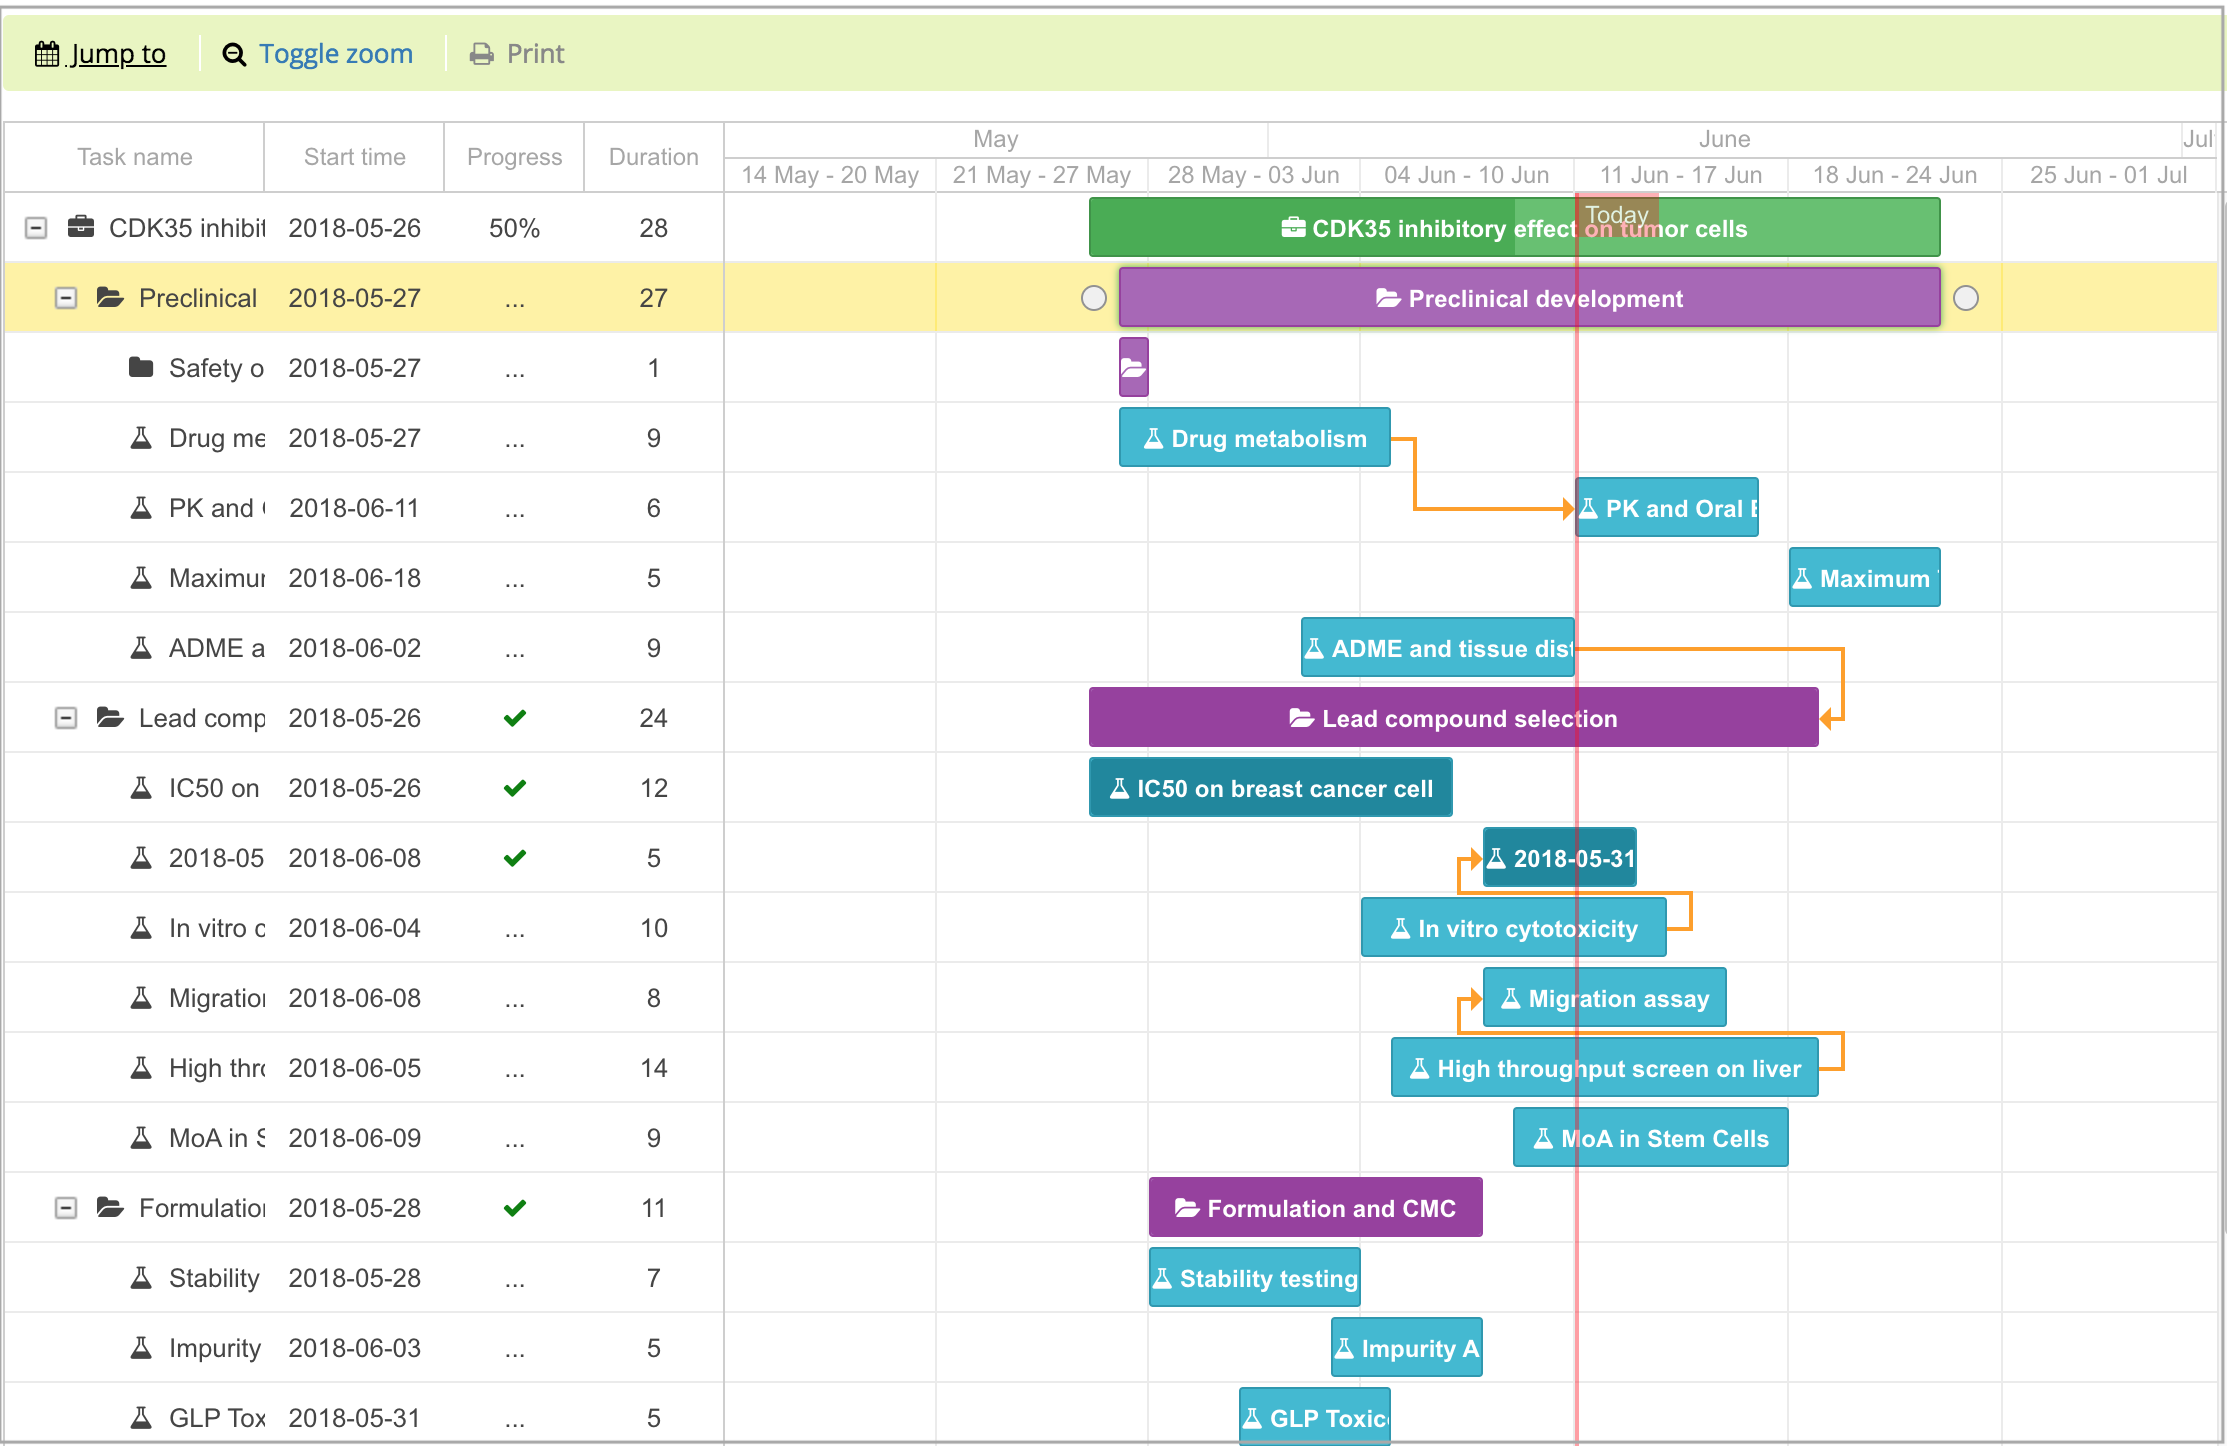
Task: Click the flask icon in MoA row
Action: pyautogui.click(x=141, y=1137)
